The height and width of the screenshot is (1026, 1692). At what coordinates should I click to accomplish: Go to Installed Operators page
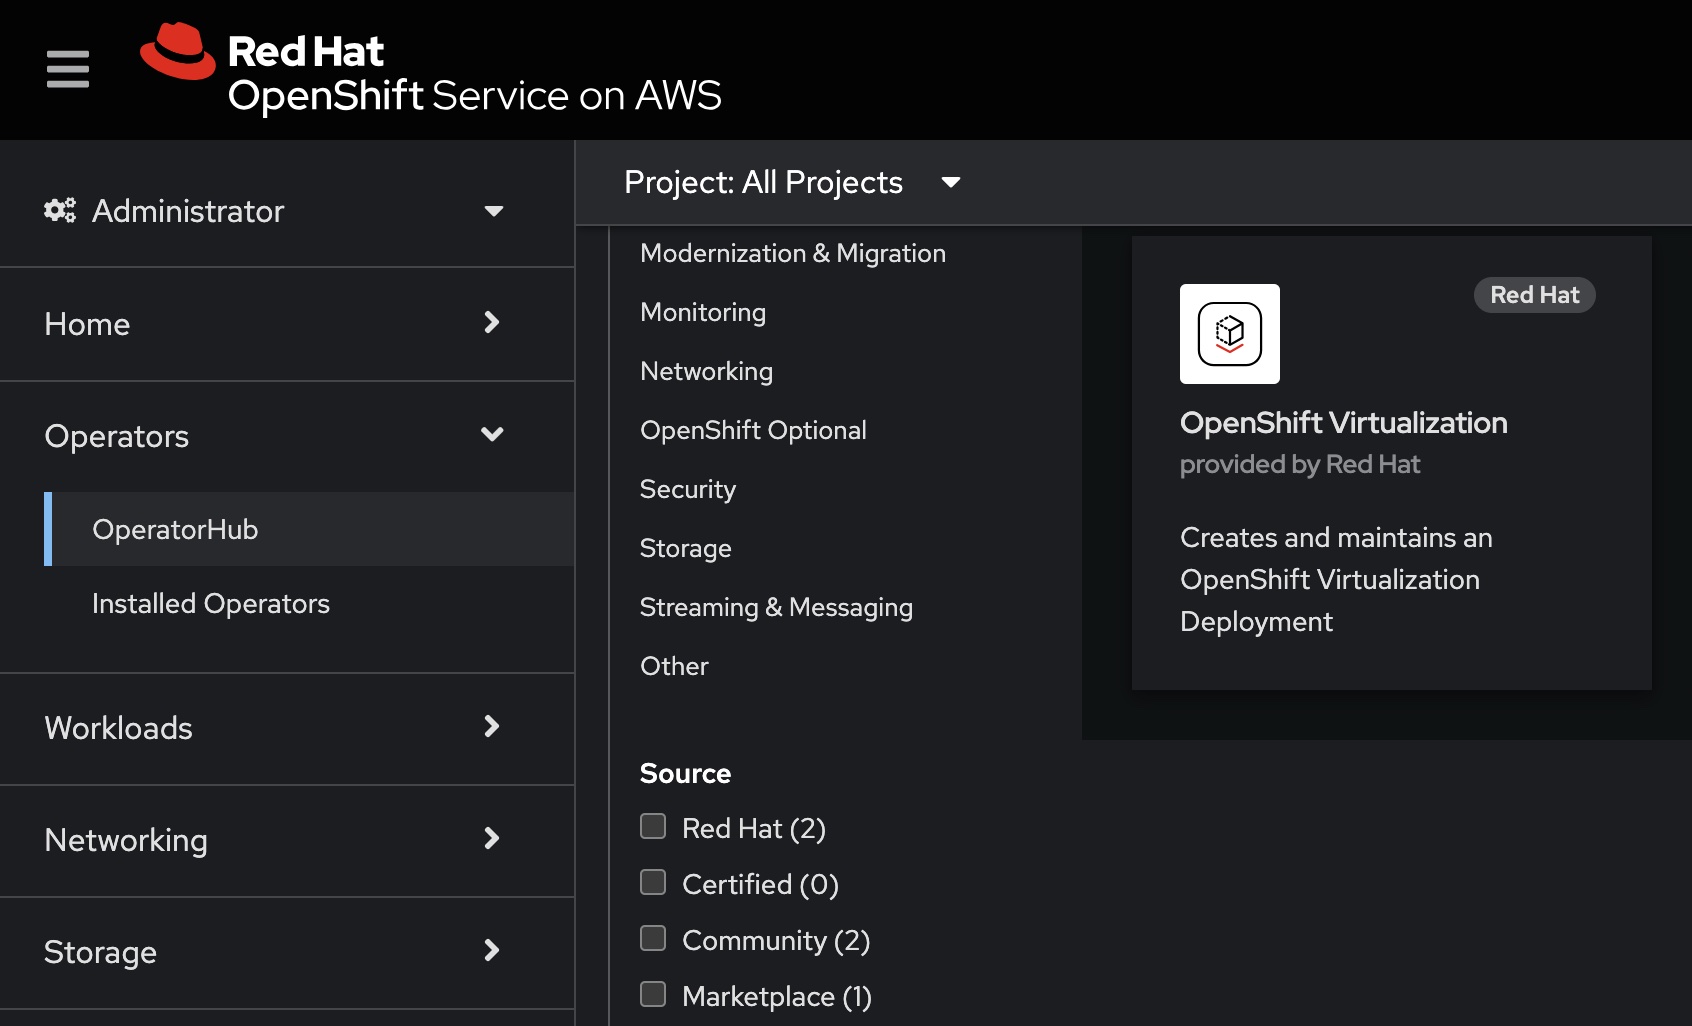[211, 604]
